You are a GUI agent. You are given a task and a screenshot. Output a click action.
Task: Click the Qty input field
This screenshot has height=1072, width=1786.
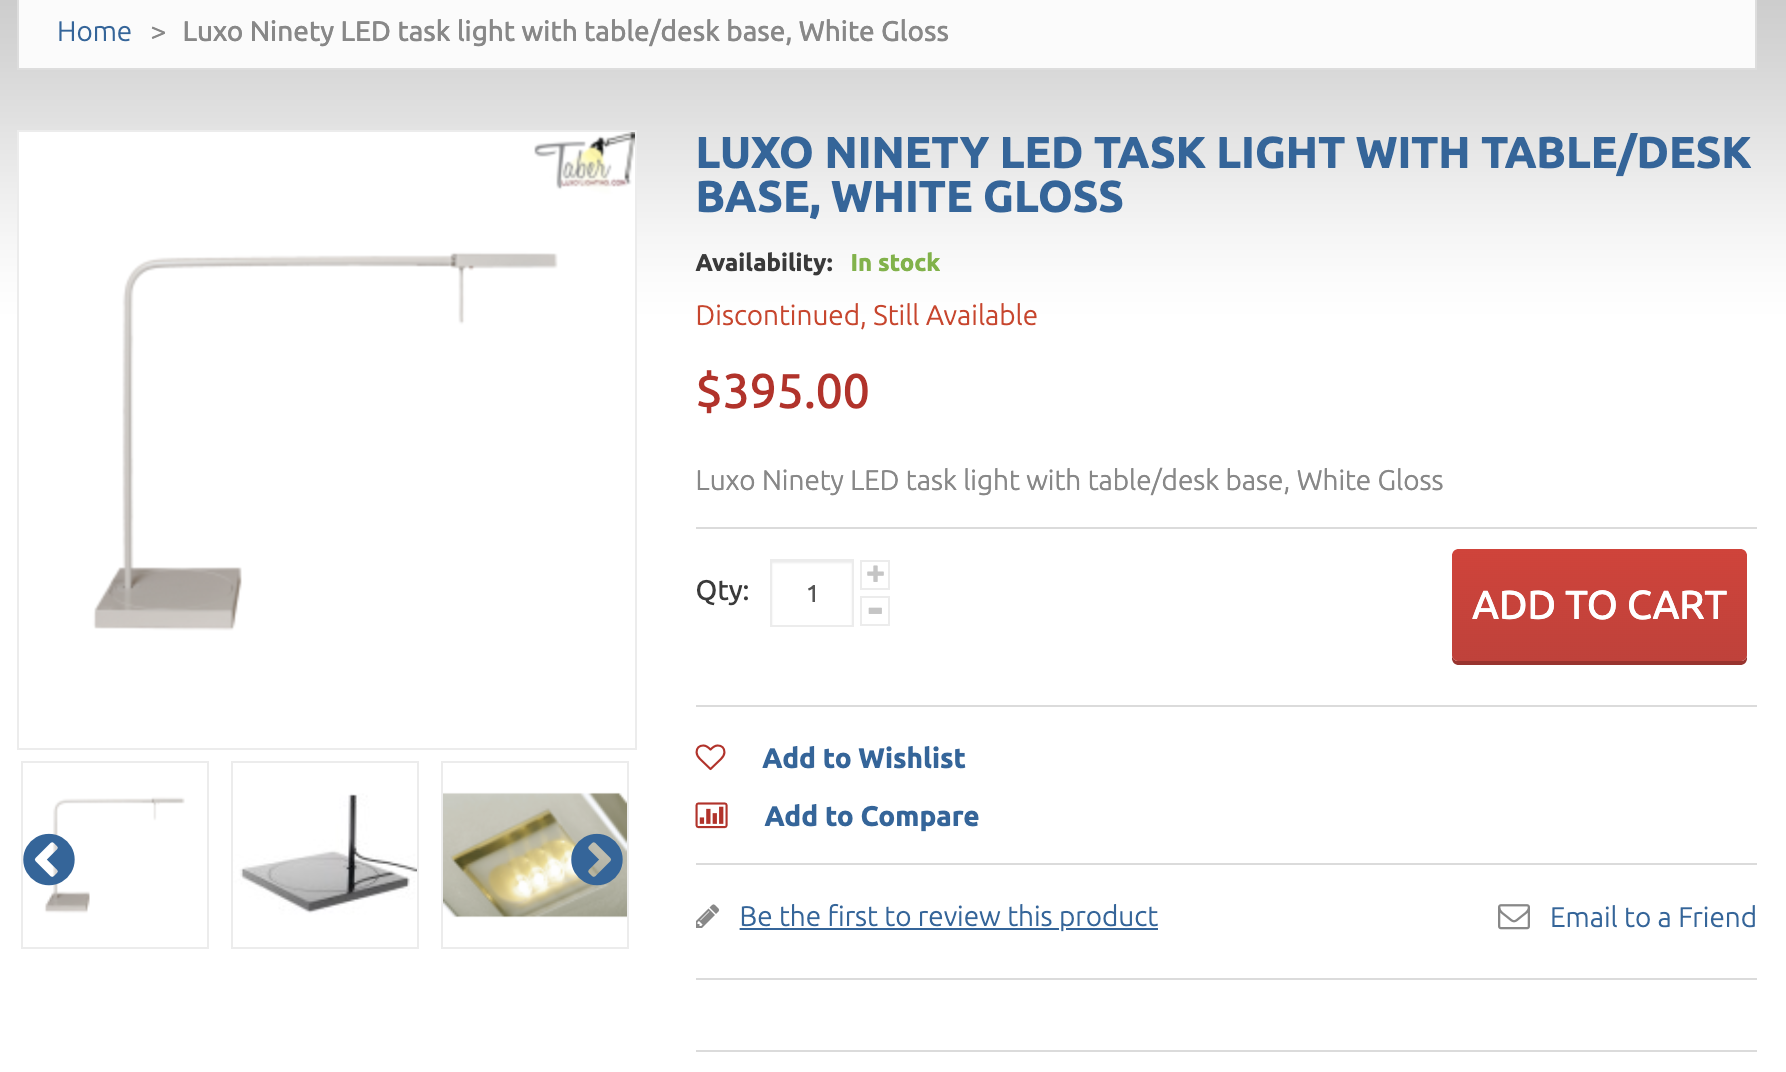(x=812, y=593)
